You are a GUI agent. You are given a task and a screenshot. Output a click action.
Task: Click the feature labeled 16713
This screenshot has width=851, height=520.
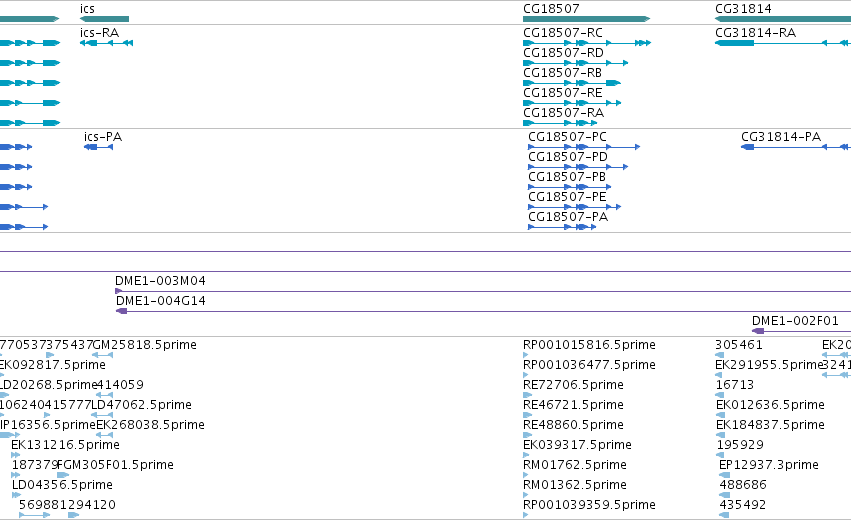734,385
